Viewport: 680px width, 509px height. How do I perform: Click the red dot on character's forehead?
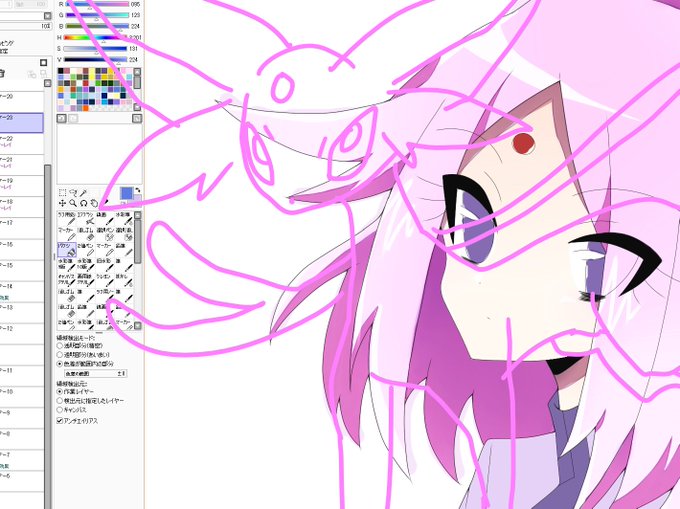pos(523,143)
